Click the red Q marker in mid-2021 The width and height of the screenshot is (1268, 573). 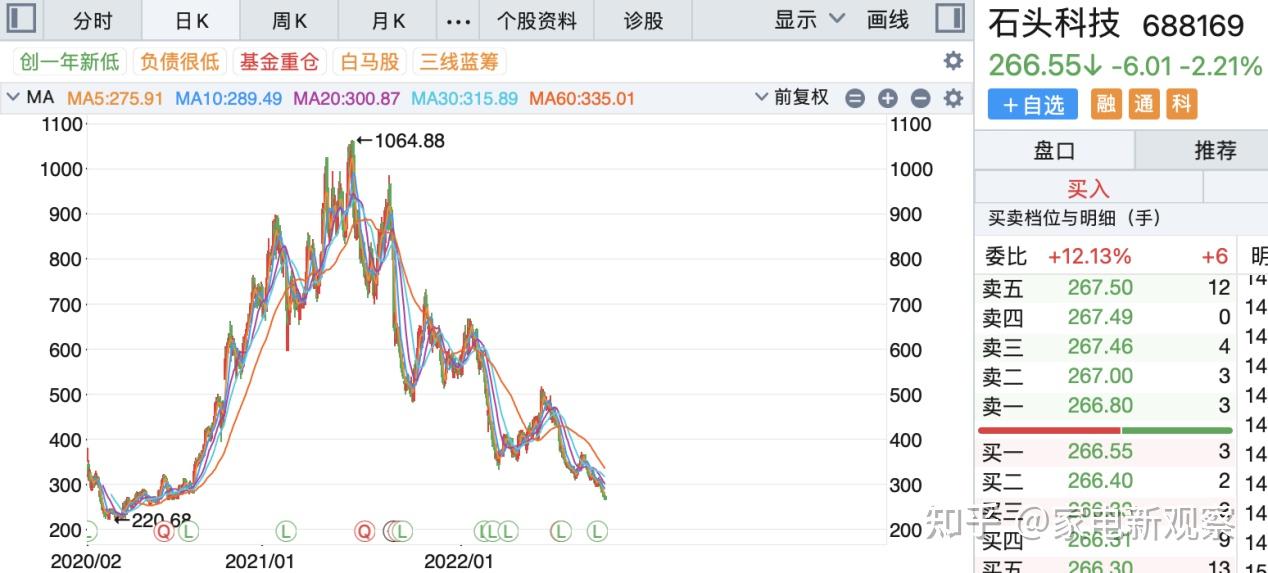pos(365,531)
